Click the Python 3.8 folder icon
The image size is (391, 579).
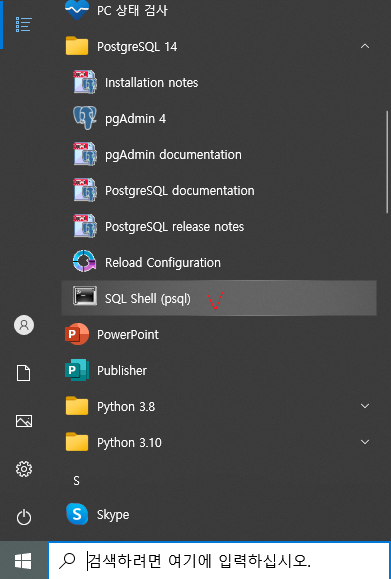(x=77, y=406)
